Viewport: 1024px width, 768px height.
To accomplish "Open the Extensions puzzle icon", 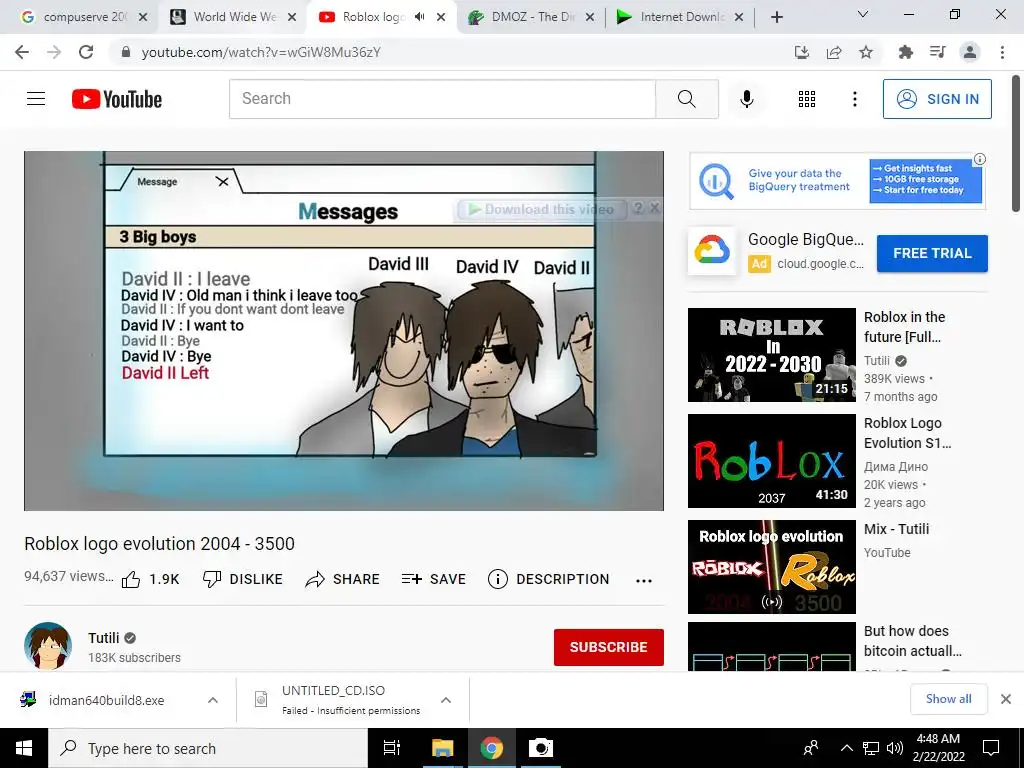I will tap(905, 52).
